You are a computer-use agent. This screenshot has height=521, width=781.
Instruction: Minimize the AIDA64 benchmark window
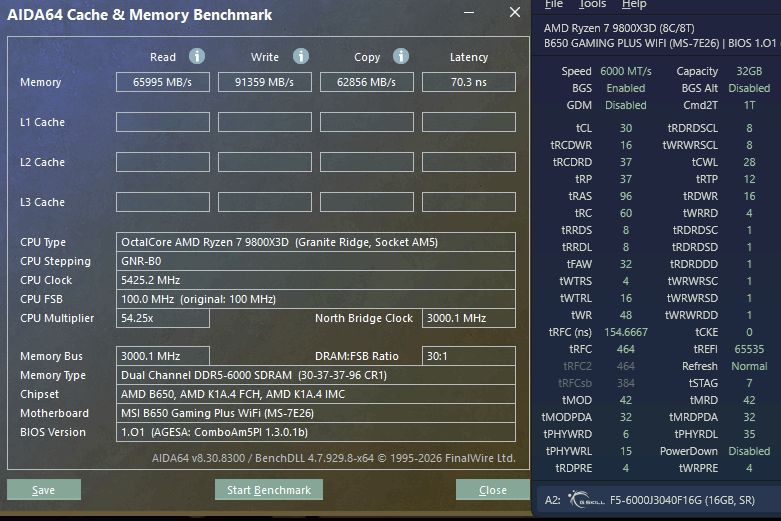[469, 12]
